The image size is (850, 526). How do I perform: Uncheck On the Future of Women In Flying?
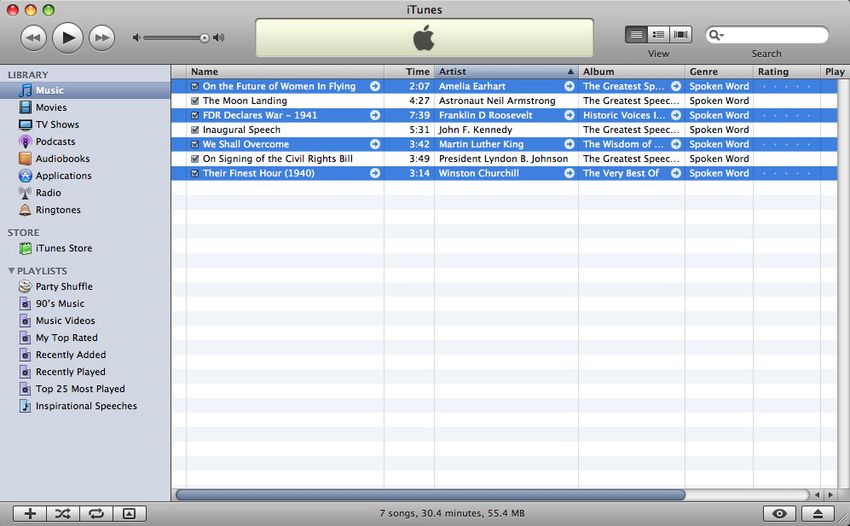point(195,86)
